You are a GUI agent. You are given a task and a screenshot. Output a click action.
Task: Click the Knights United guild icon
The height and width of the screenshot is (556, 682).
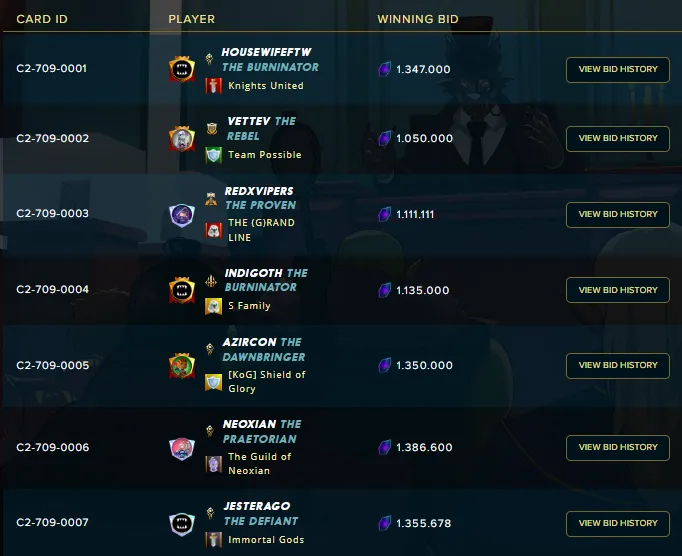point(214,86)
